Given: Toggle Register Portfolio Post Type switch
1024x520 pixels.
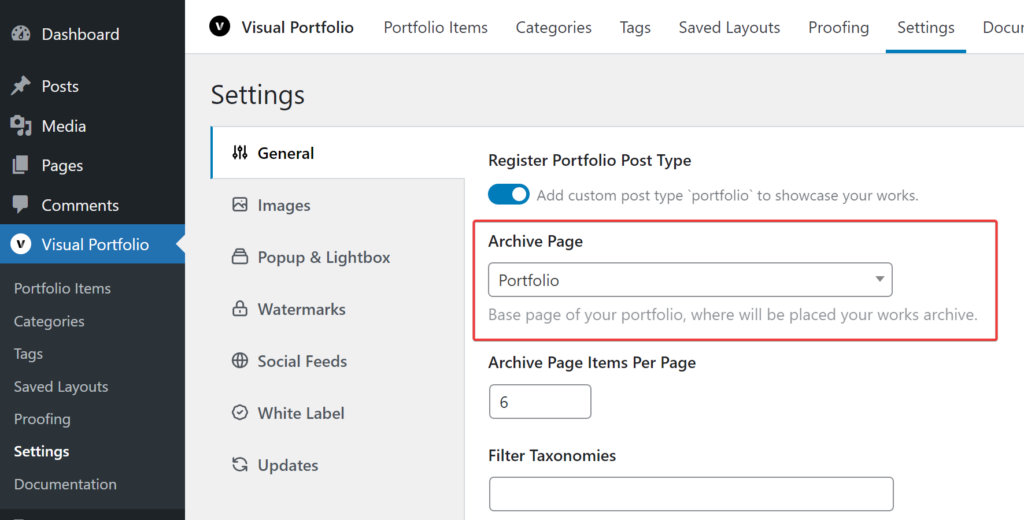Looking at the screenshot, I should tap(509, 194).
